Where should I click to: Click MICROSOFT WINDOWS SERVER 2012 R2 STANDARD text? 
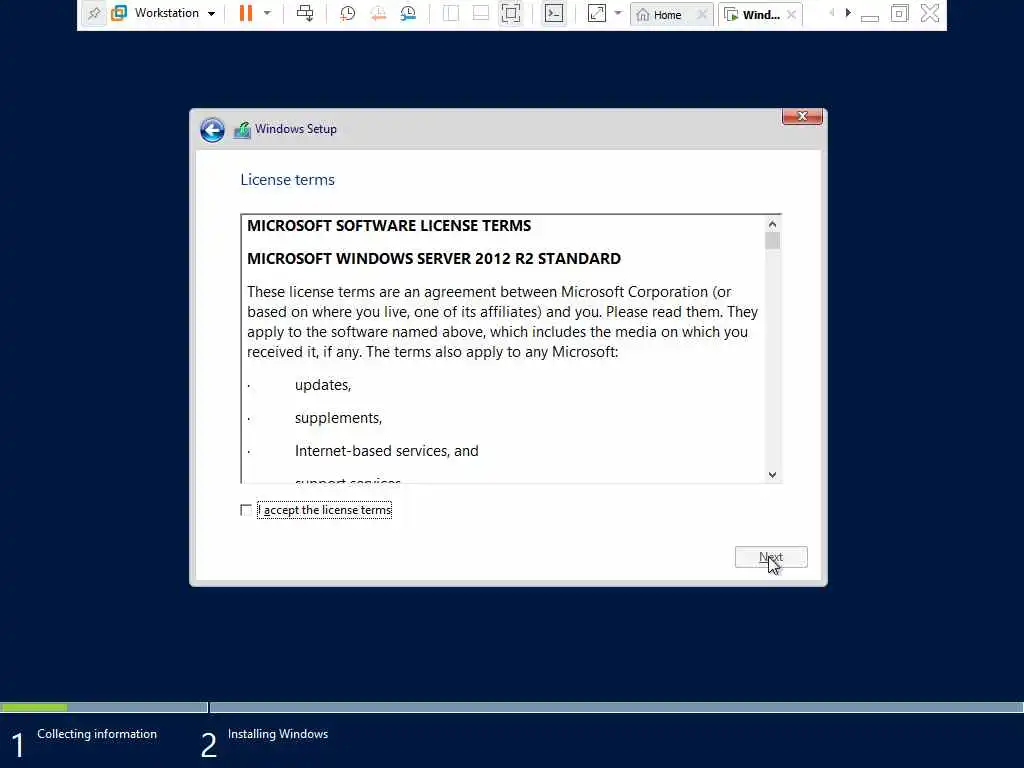pyautogui.click(x=434, y=259)
